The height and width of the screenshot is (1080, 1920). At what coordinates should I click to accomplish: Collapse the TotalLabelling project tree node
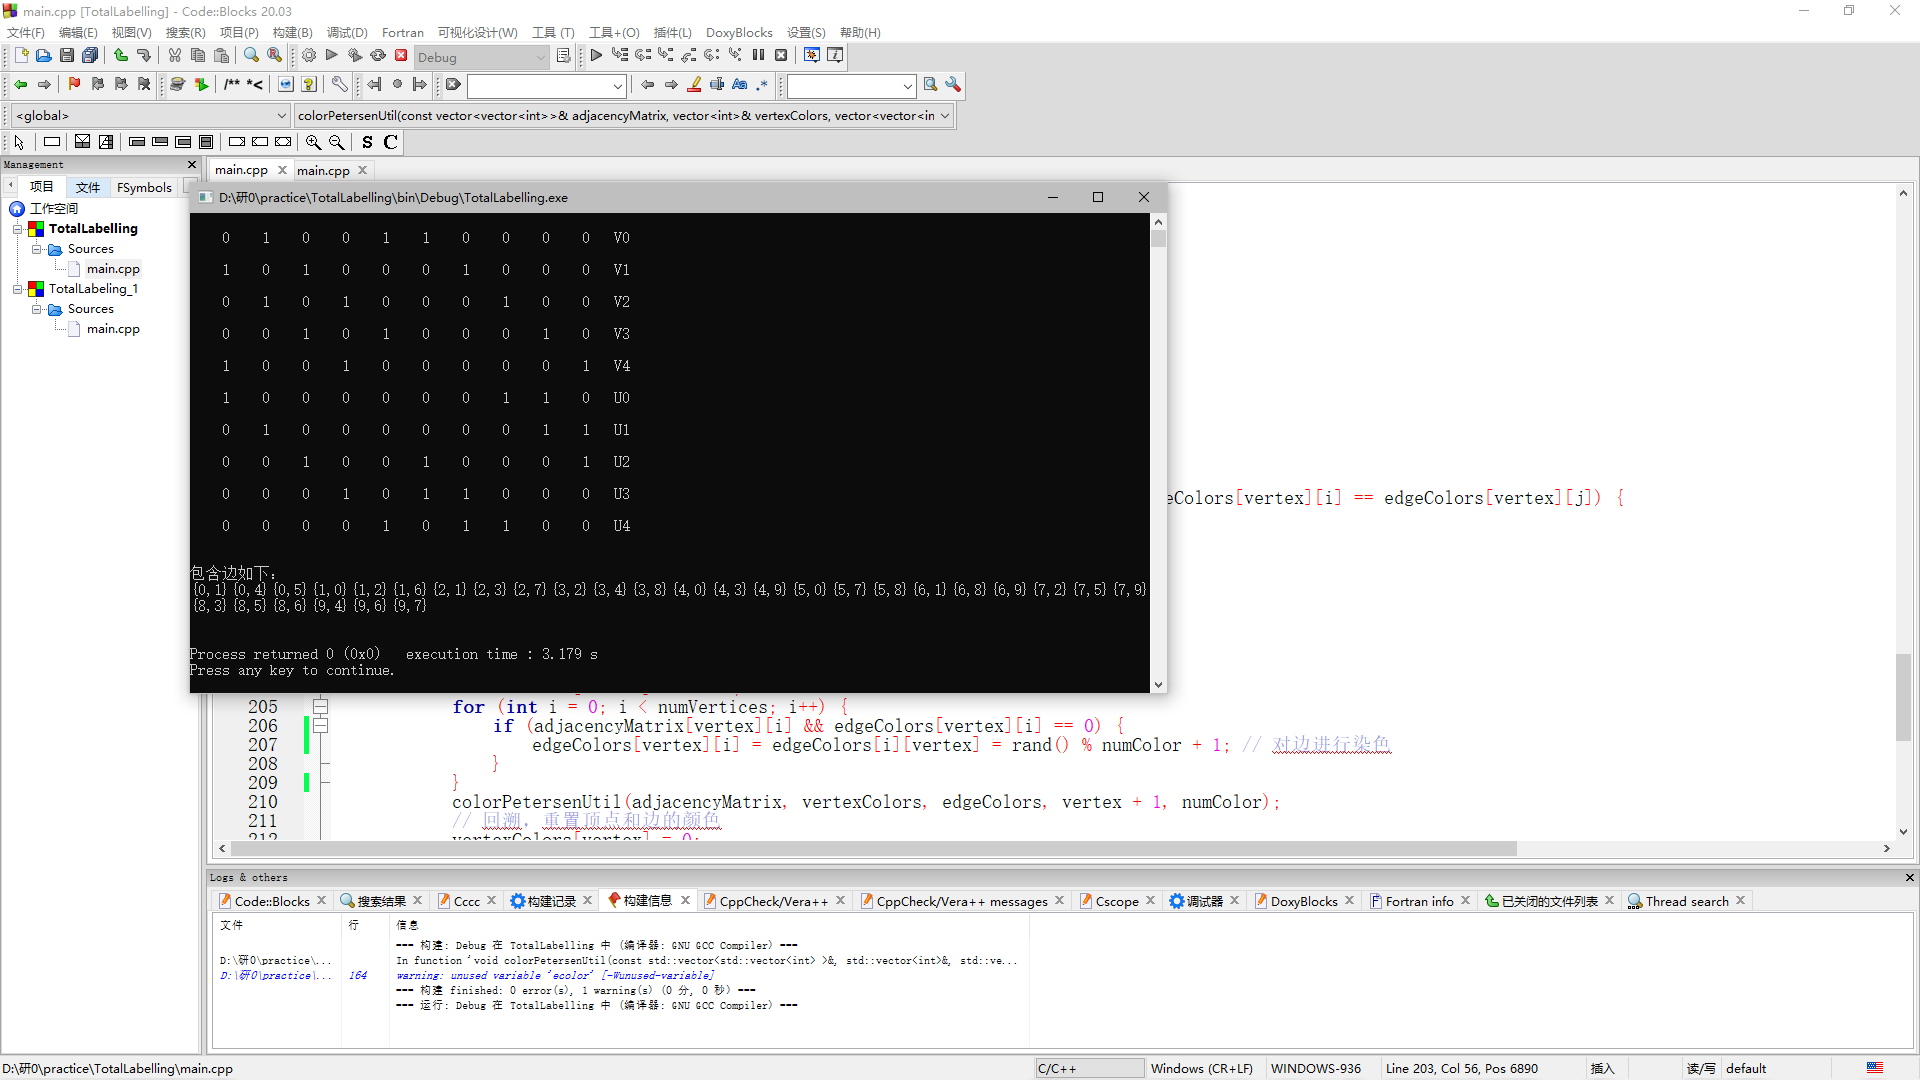click(x=17, y=229)
